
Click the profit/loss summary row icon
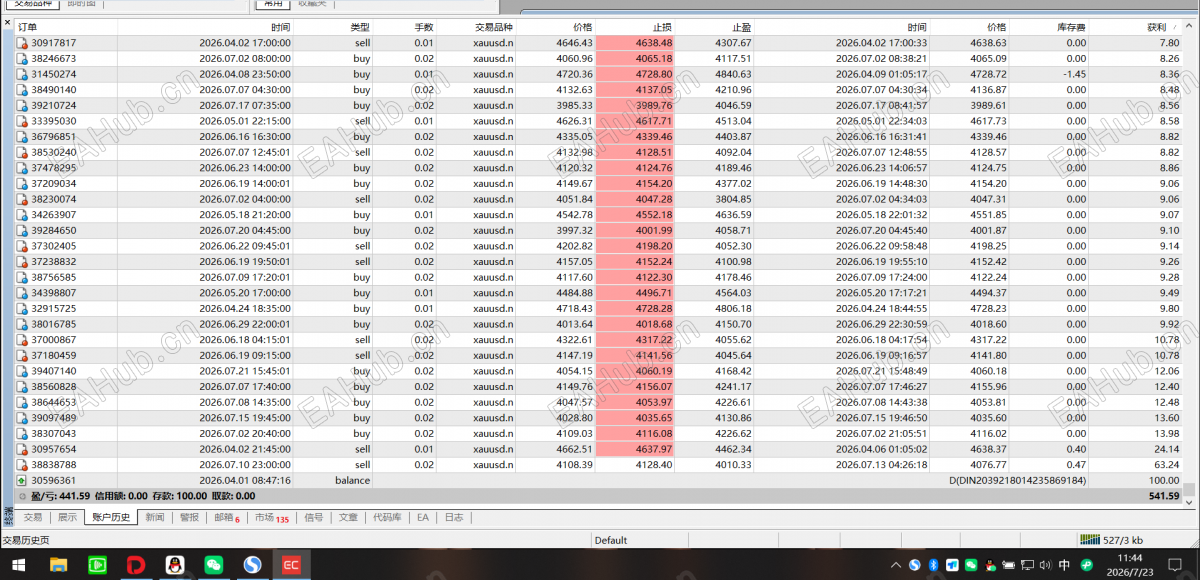(23, 496)
